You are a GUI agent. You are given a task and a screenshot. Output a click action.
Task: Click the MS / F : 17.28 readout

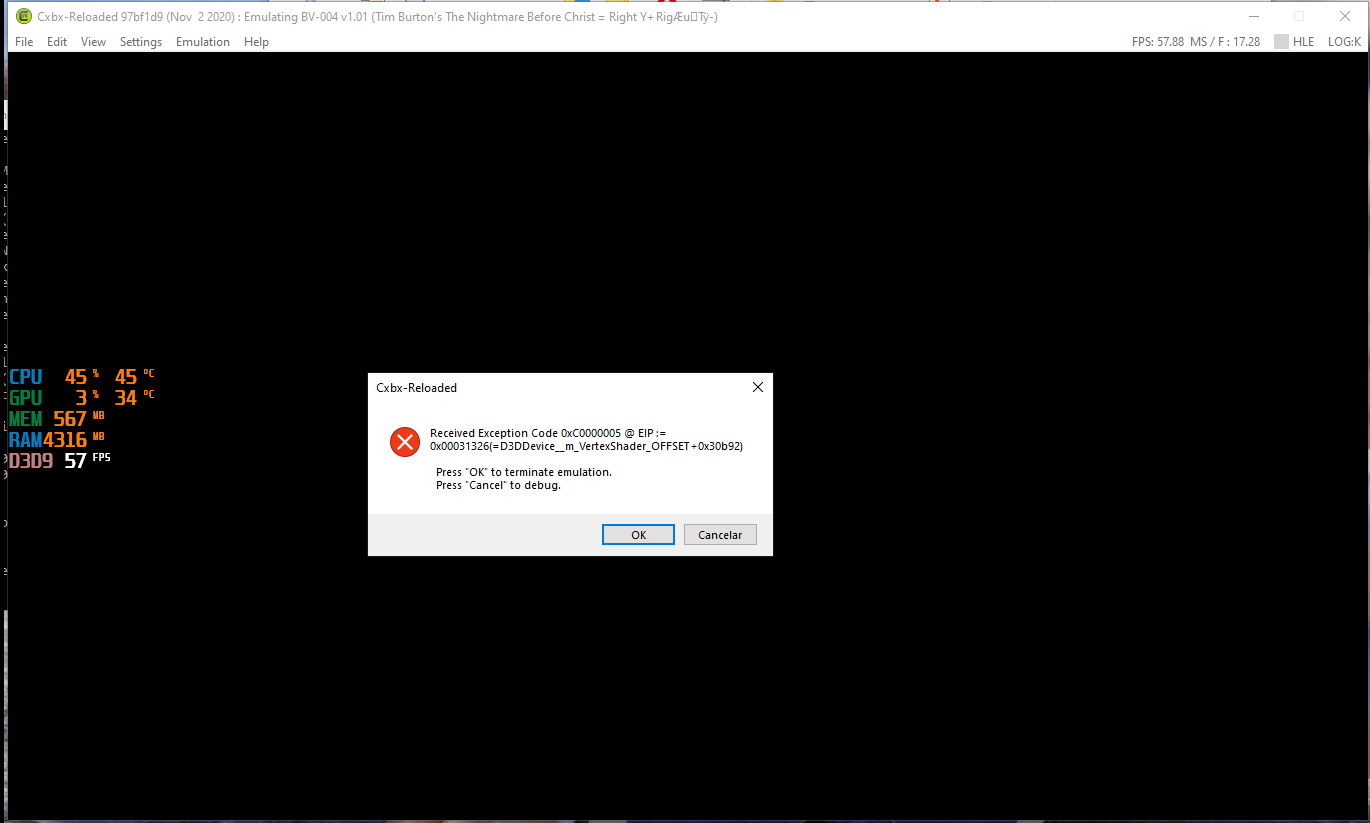[1225, 42]
